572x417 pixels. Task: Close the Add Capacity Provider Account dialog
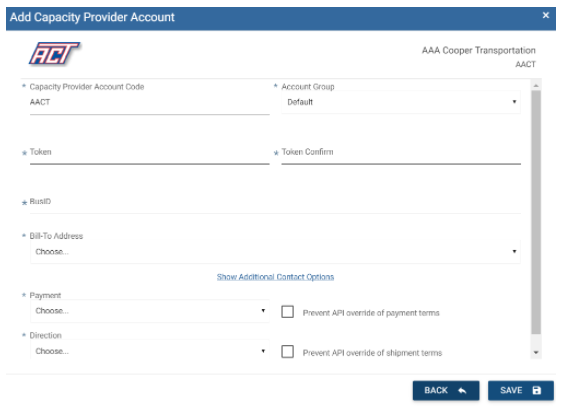coord(546,15)
